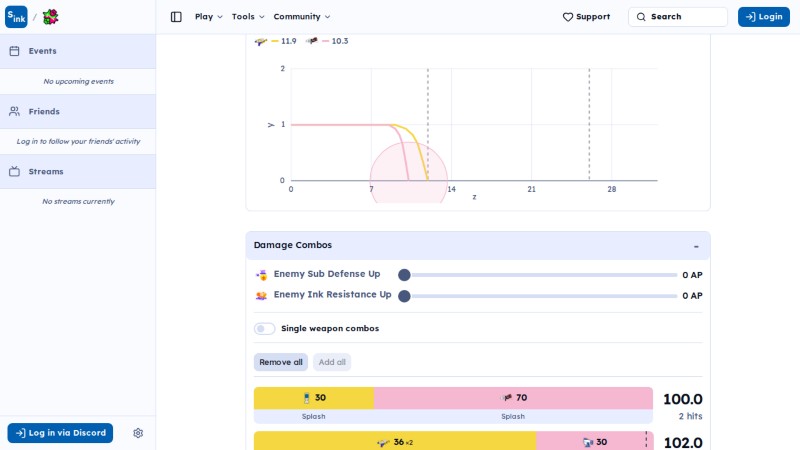Click the Sub Defense 0 AP value
This screenshot has width=800, height=450.
click(x=692, y=275)
